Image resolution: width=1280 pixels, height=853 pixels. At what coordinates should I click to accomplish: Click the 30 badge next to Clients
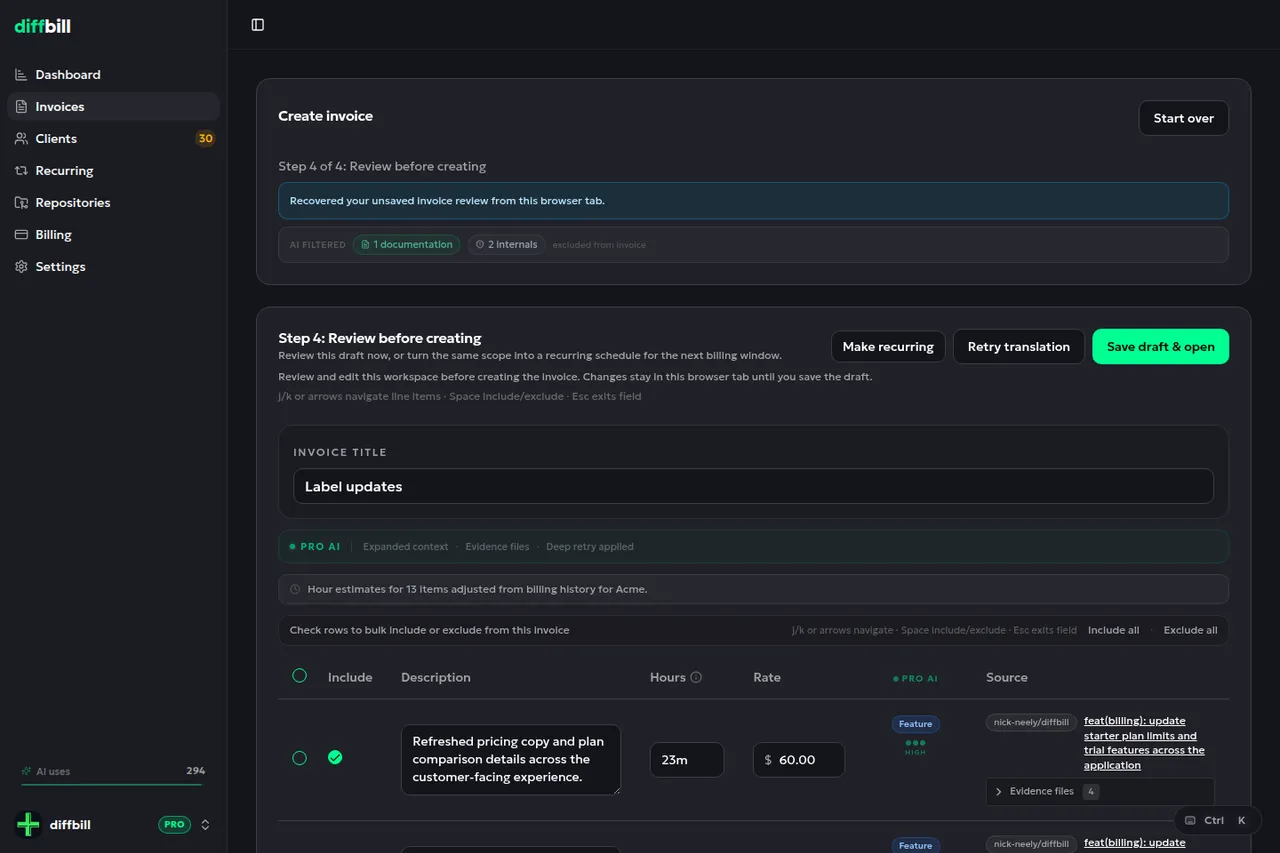(205, 139)
